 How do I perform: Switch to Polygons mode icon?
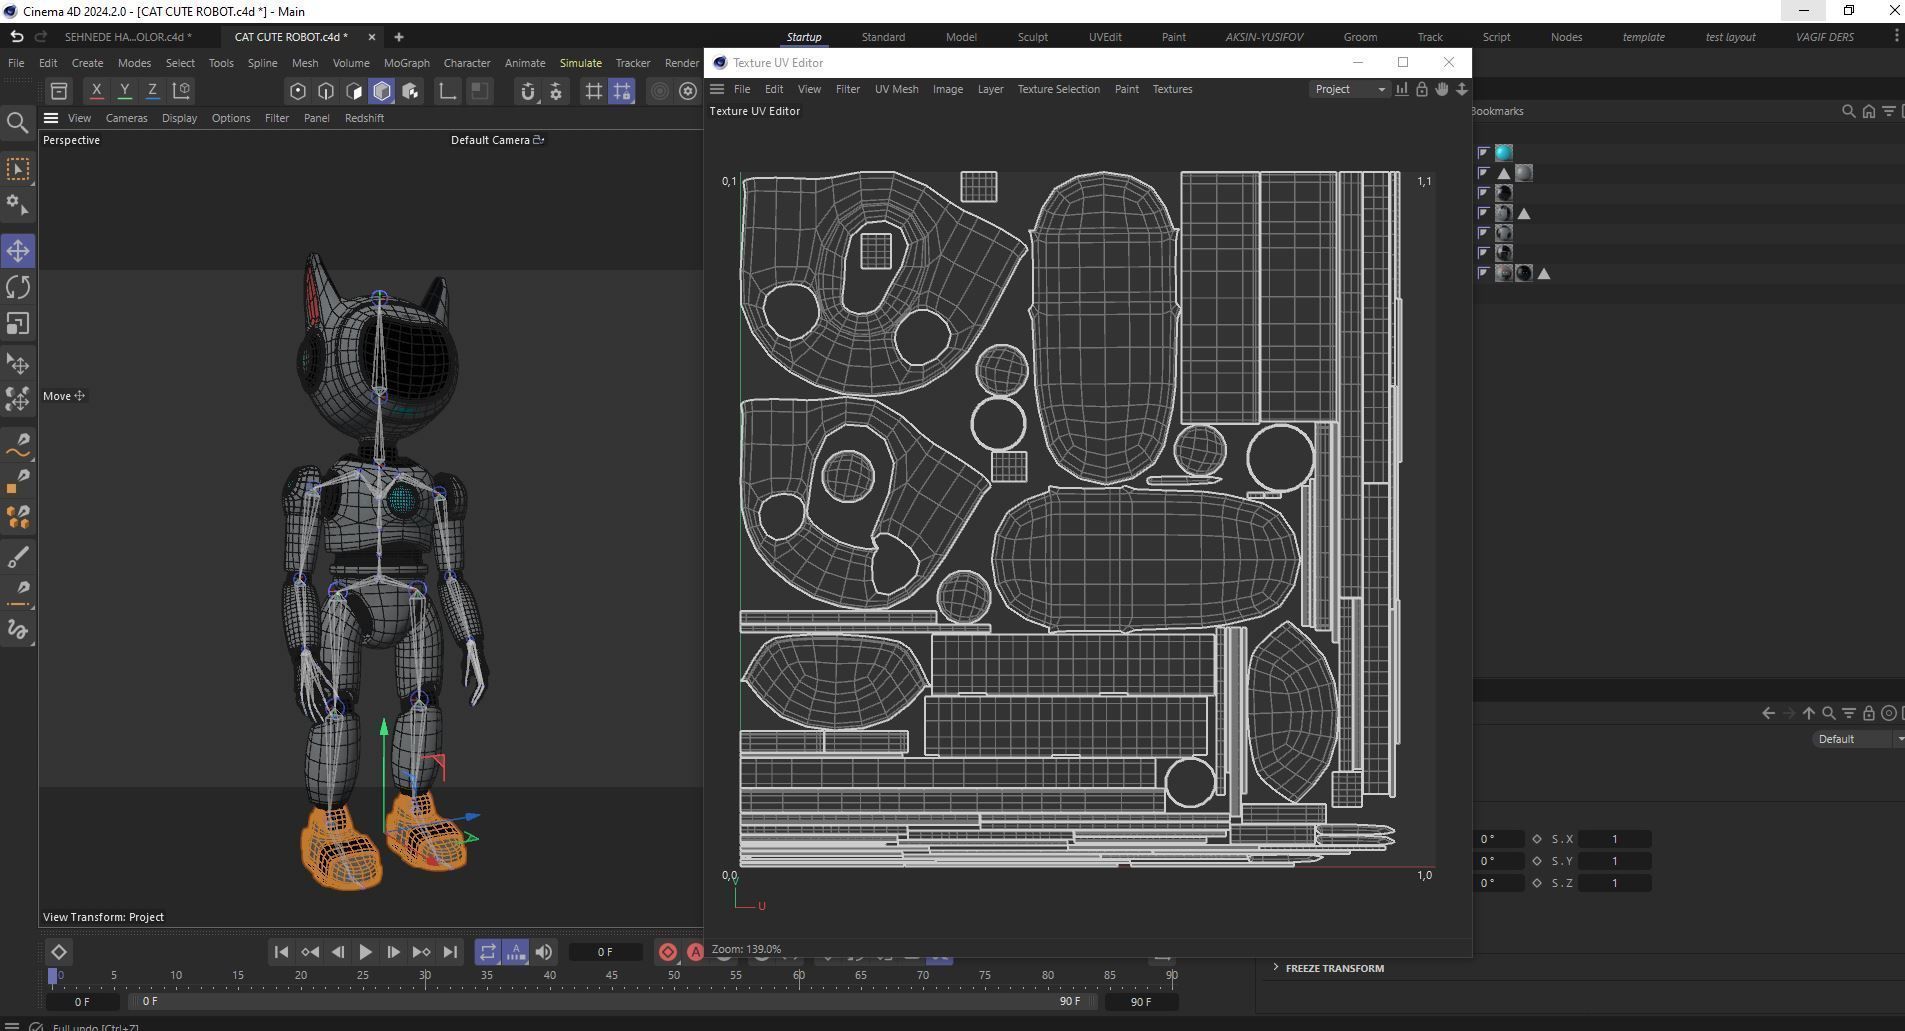tap(354, 91)
